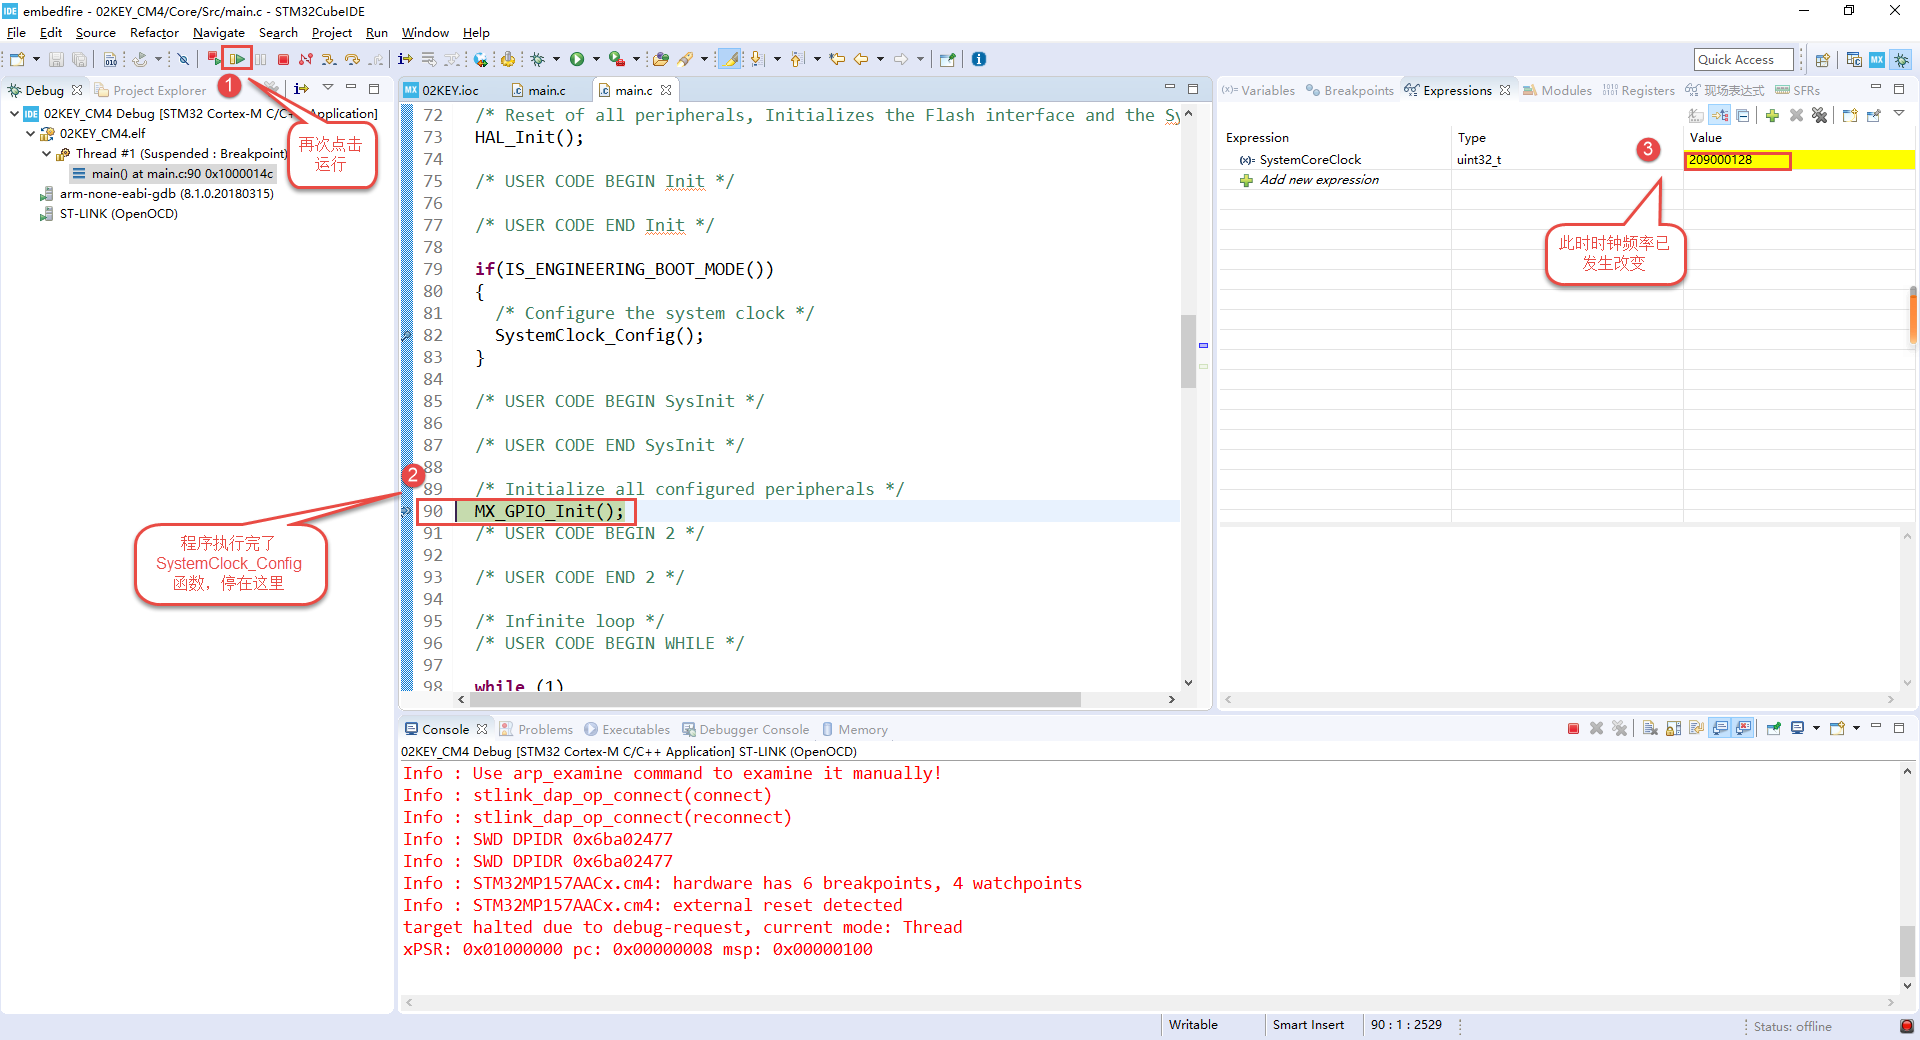
Task: Terminate the debug session via red square
Action: click(x=283, y=59)
